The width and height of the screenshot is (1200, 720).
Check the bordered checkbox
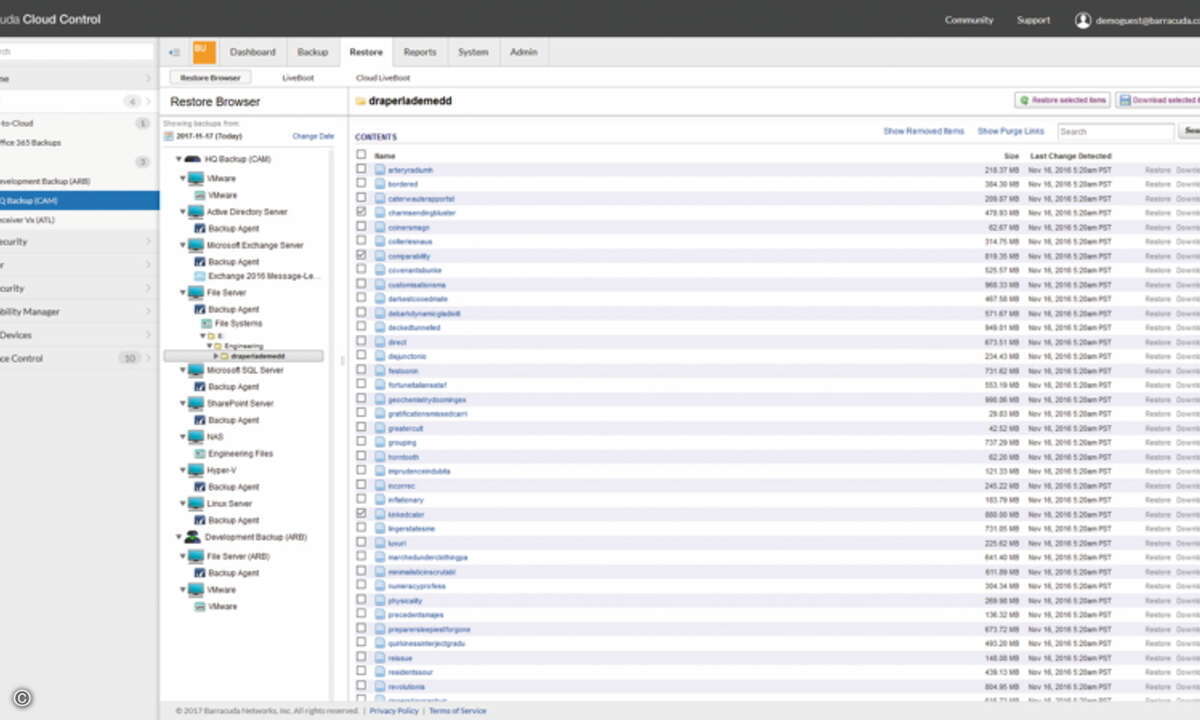(361, 184)
